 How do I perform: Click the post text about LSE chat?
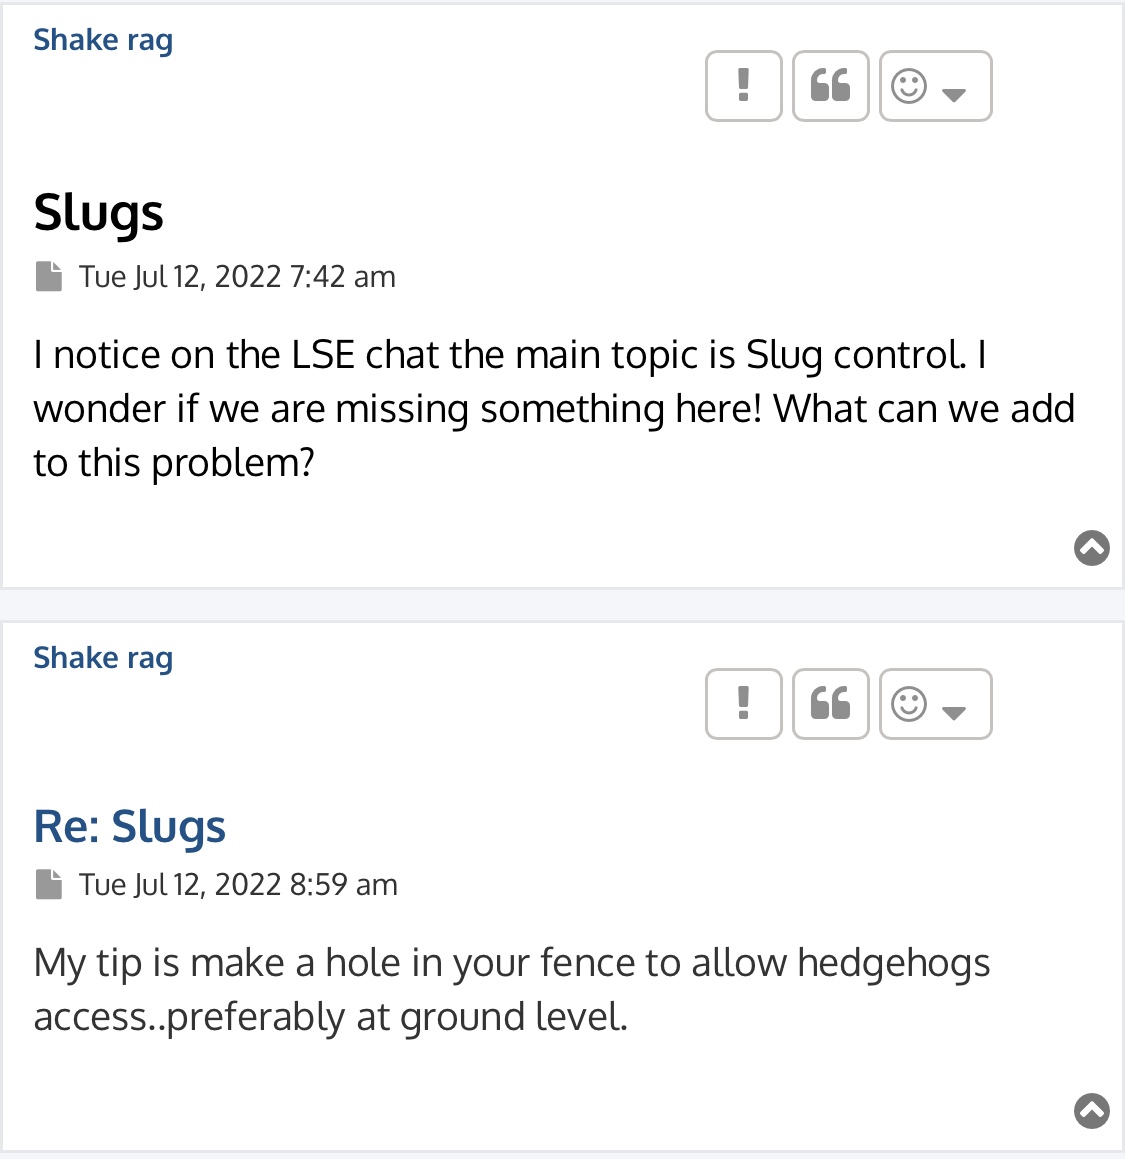click(x=554, y=409)
